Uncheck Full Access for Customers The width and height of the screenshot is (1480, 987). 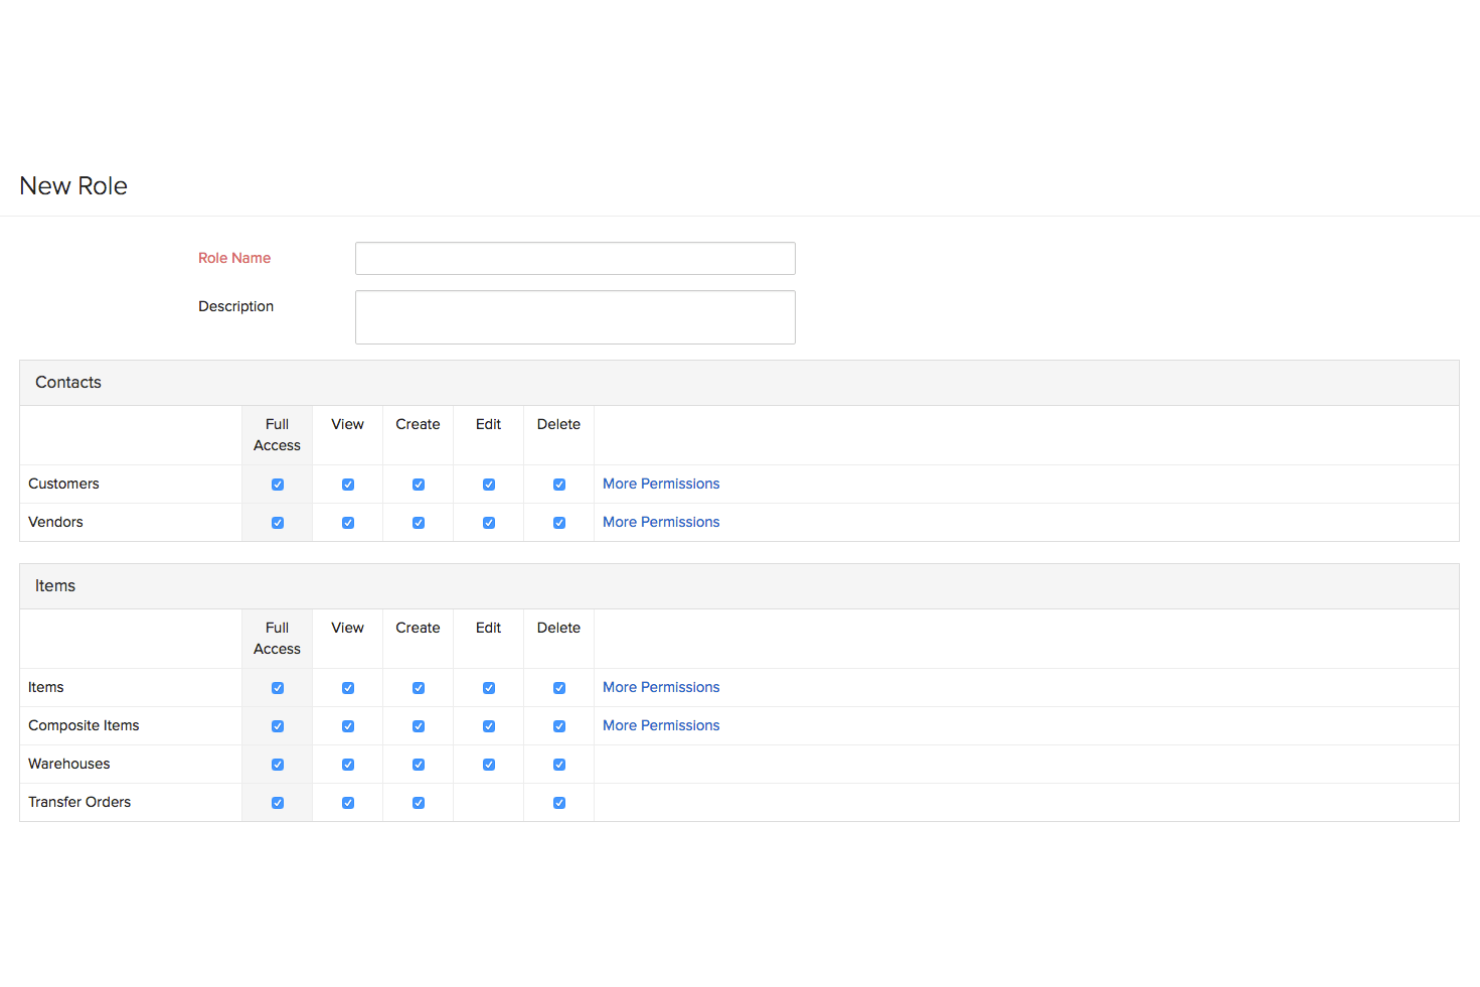[x=277, y=484]
